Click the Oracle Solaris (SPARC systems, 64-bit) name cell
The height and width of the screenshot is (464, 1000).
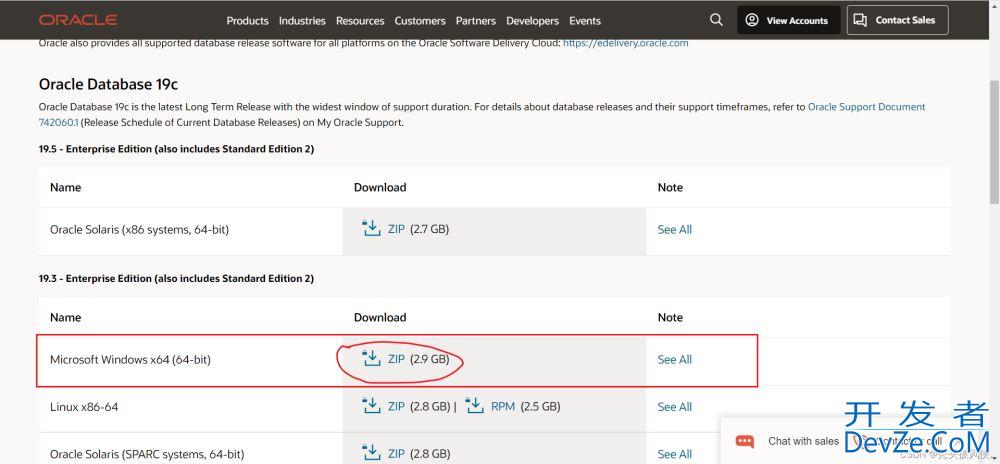click(x=147, y=454)
